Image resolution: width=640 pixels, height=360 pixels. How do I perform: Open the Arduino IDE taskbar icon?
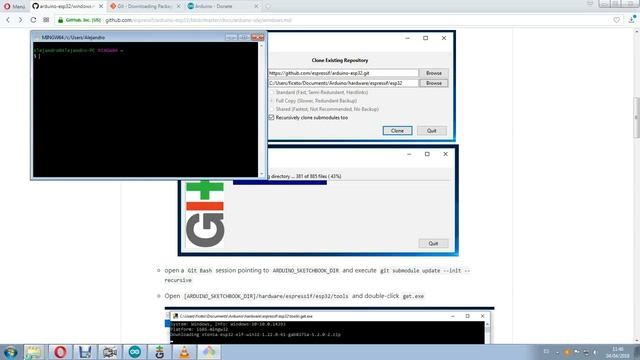click(x=135, y=352)
